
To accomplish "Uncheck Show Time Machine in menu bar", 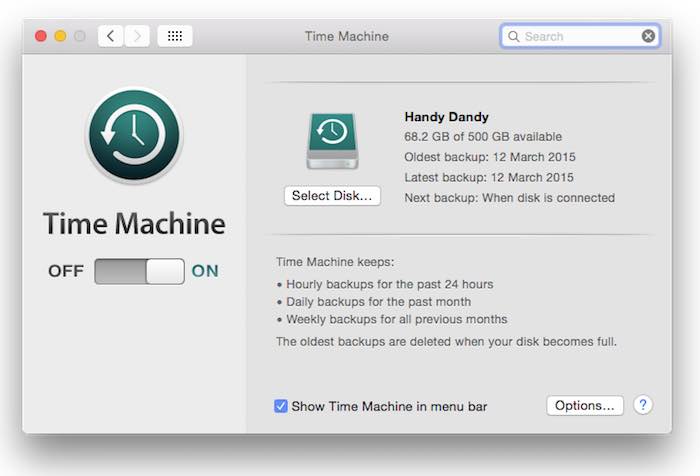I will click(x=280, y=406).
